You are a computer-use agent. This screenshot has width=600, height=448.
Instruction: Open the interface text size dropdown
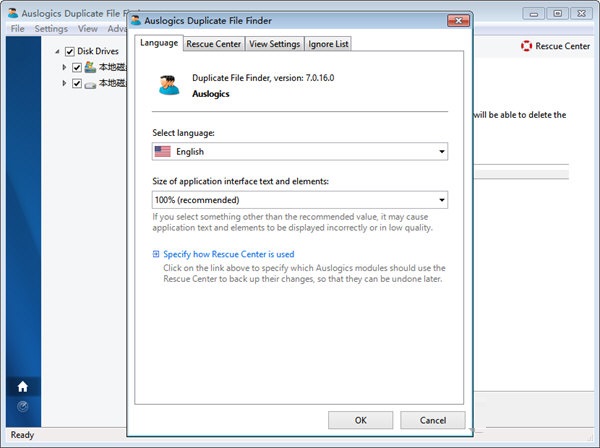(300, 200)
